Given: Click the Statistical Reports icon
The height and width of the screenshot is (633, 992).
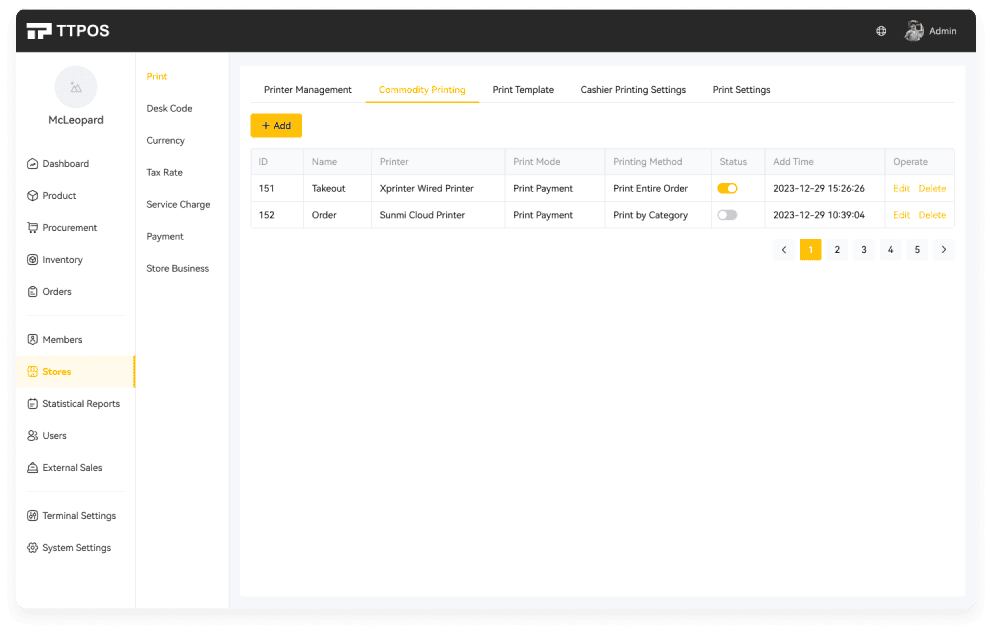Looking at the screenshot, I should tap(32, 403).
